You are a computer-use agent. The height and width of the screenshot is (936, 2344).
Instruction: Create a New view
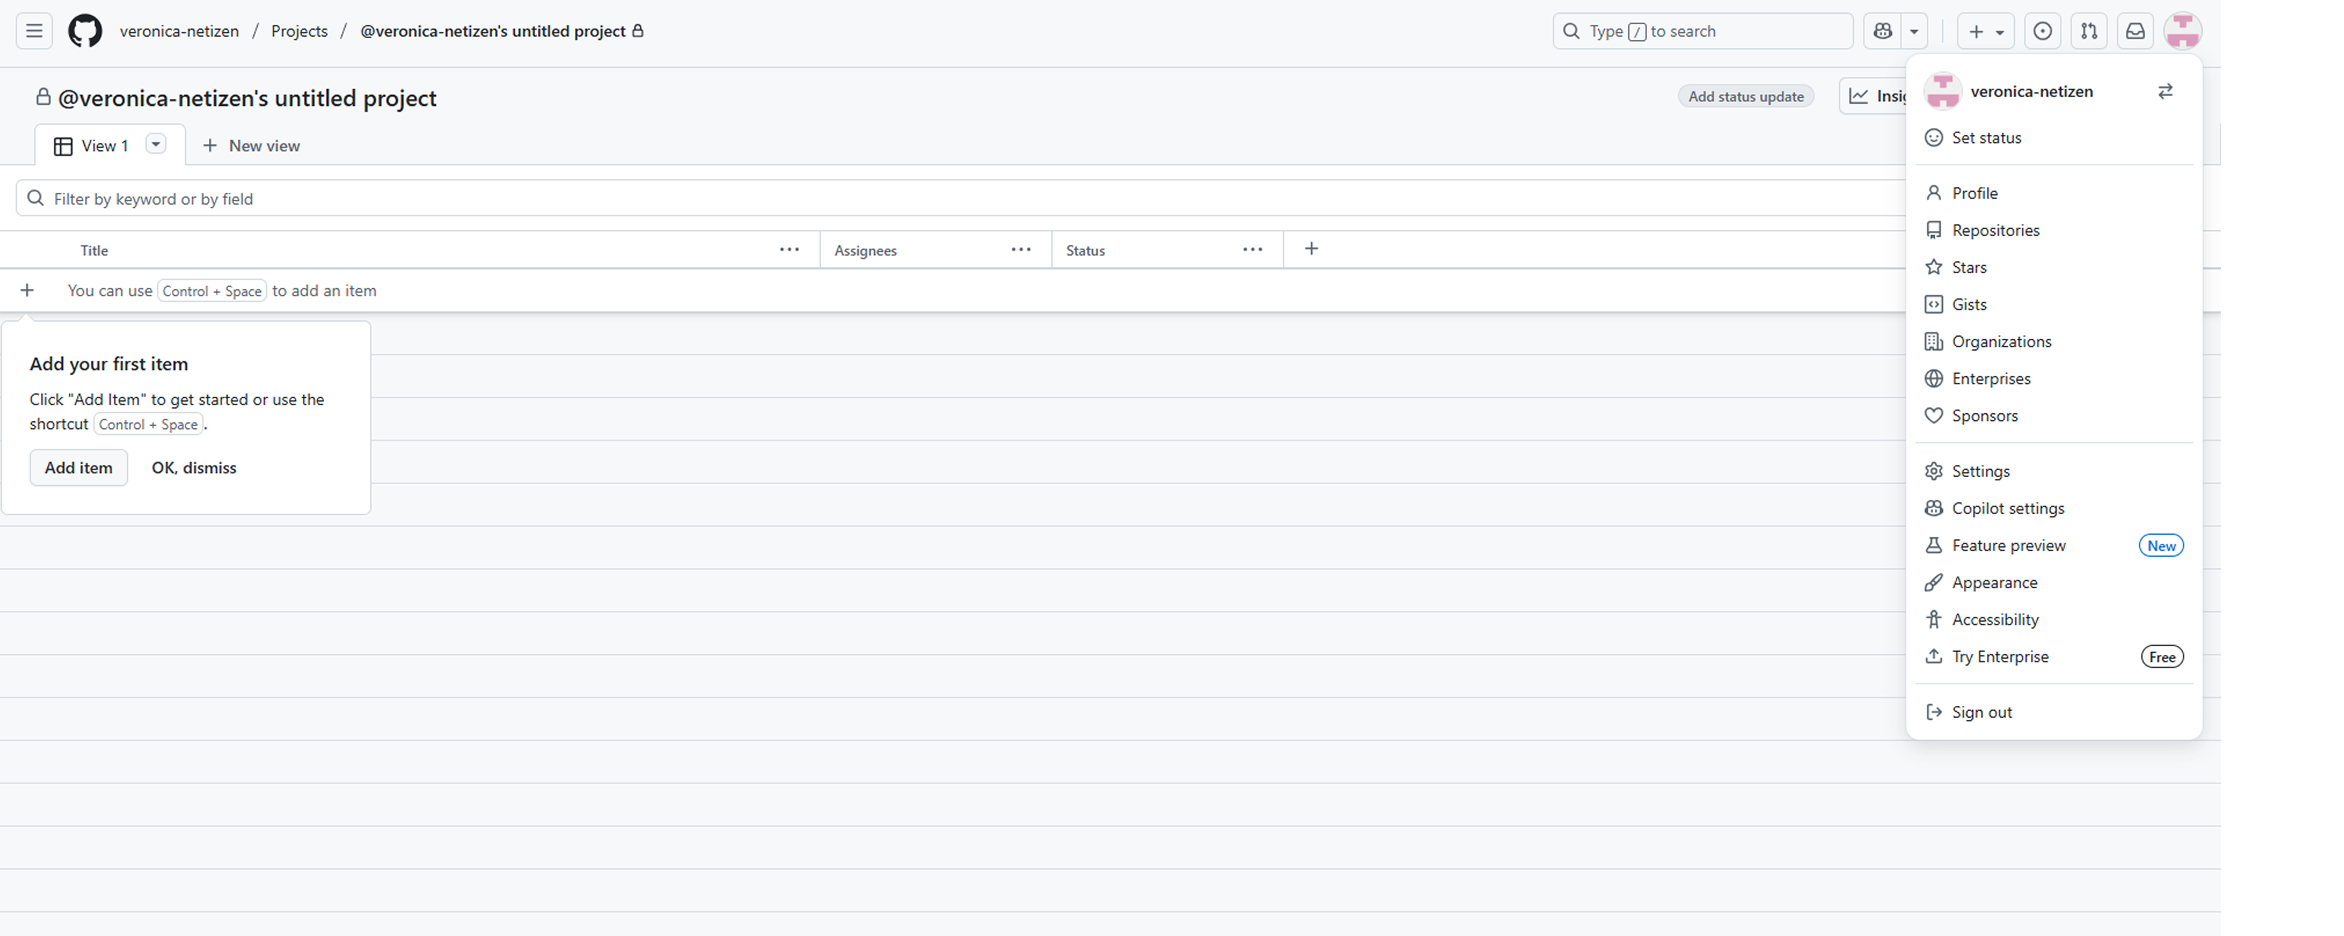coord(251,146)
